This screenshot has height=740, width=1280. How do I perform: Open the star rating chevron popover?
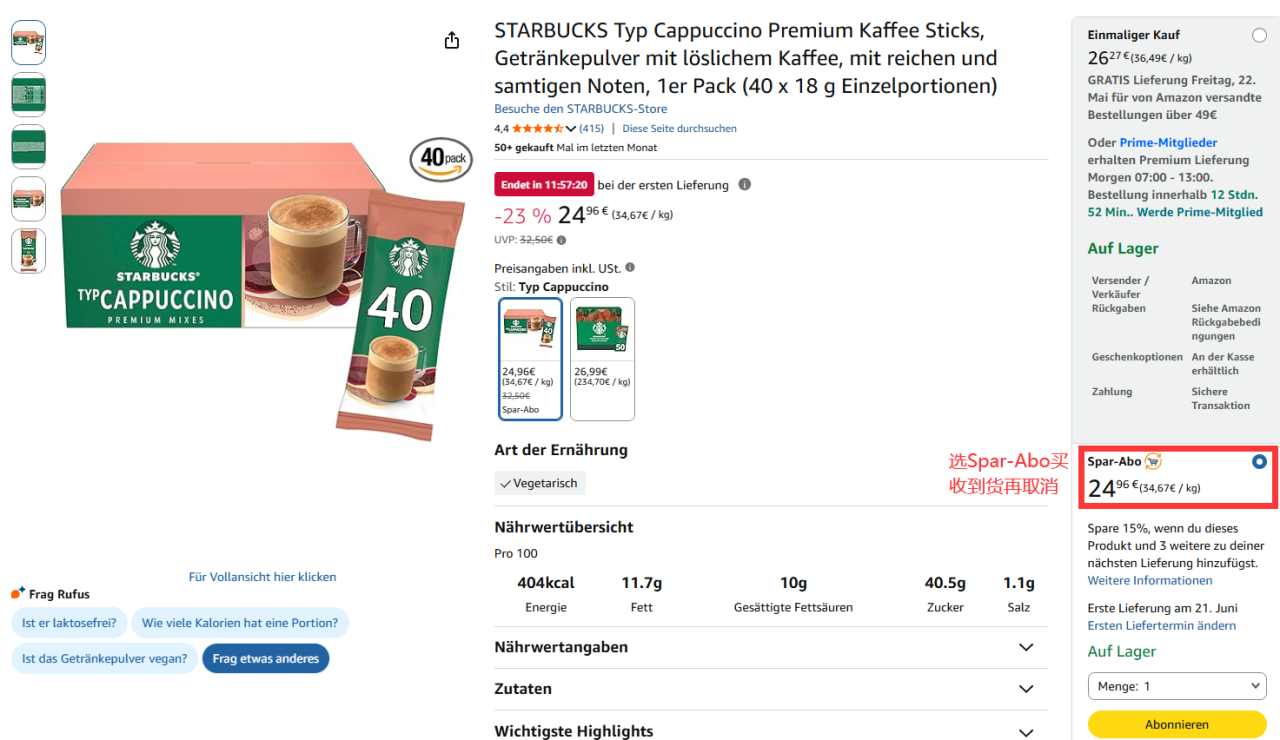pyautogui.click(x=571, y=129)
